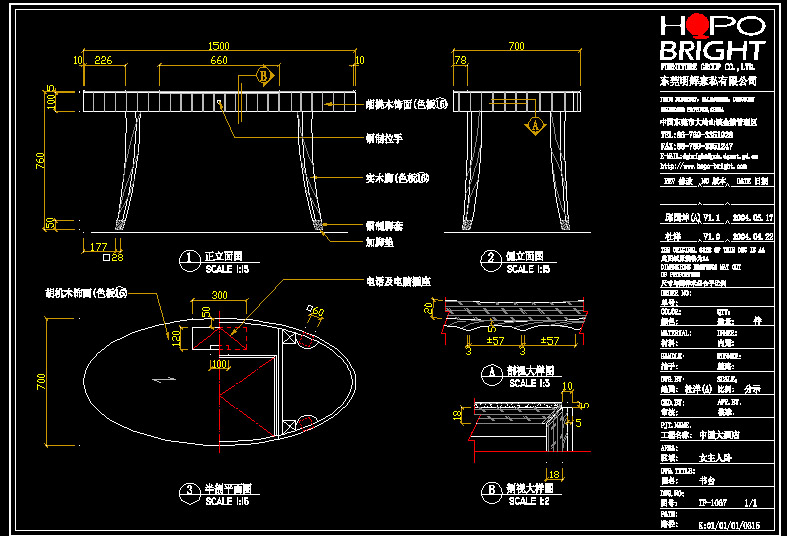This screenshot has height=536, width=787.
Task: Click view number 1 circle bubble
Action: coord(190,261)
